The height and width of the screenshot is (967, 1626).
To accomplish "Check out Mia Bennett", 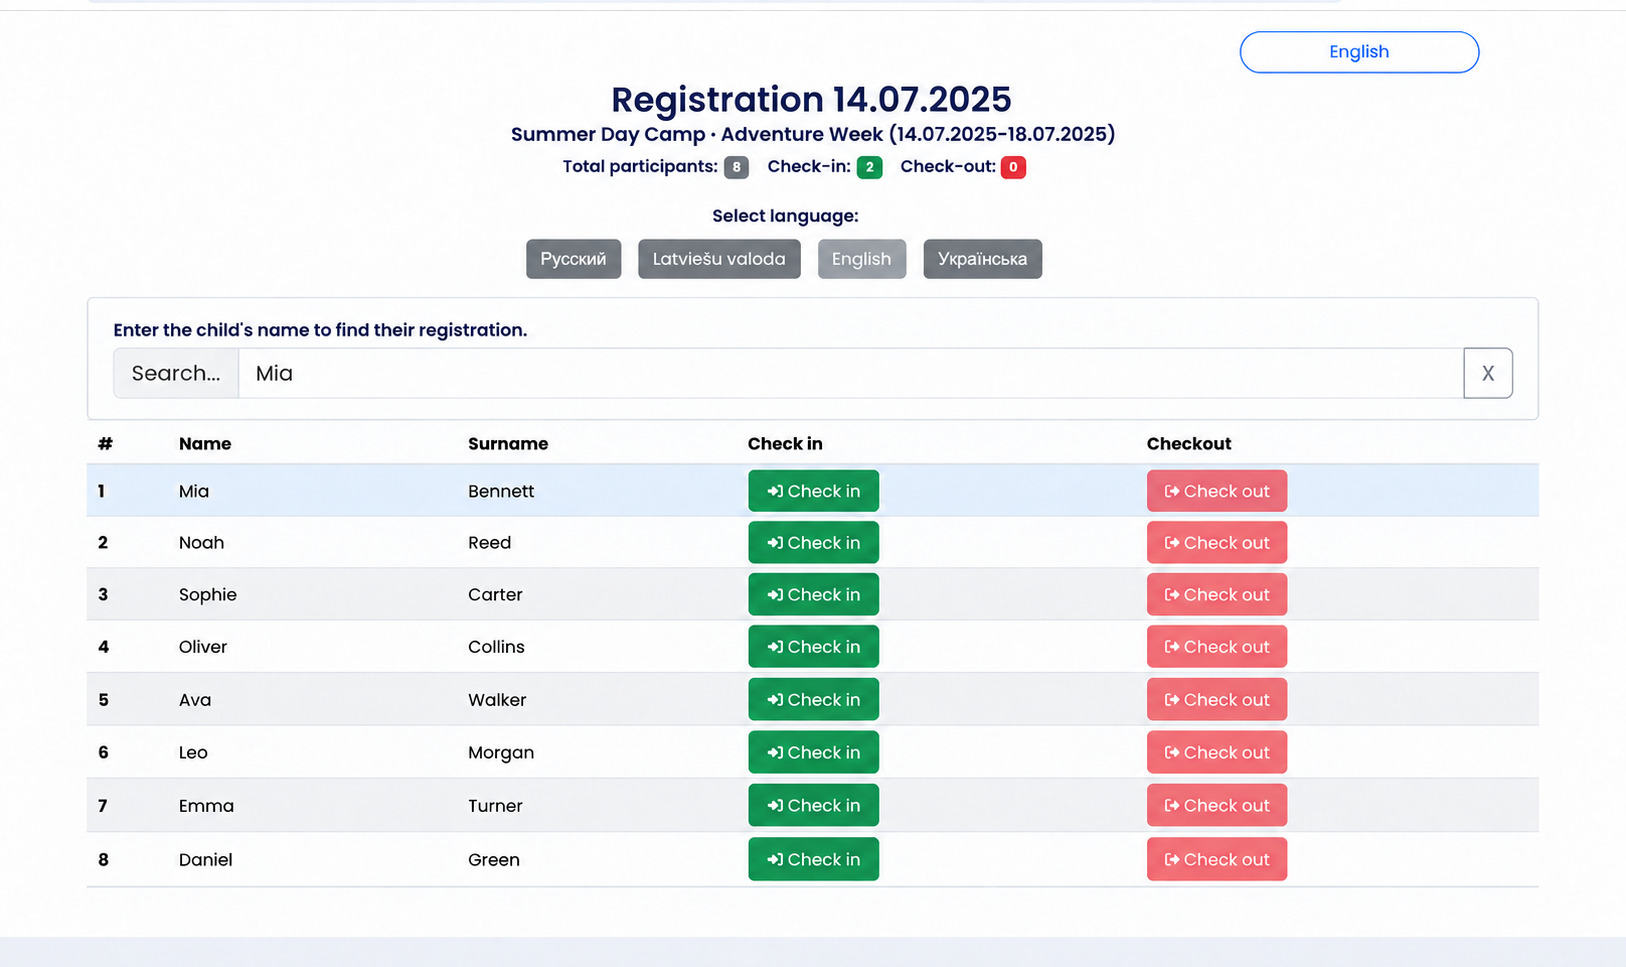I will 1217,491.
